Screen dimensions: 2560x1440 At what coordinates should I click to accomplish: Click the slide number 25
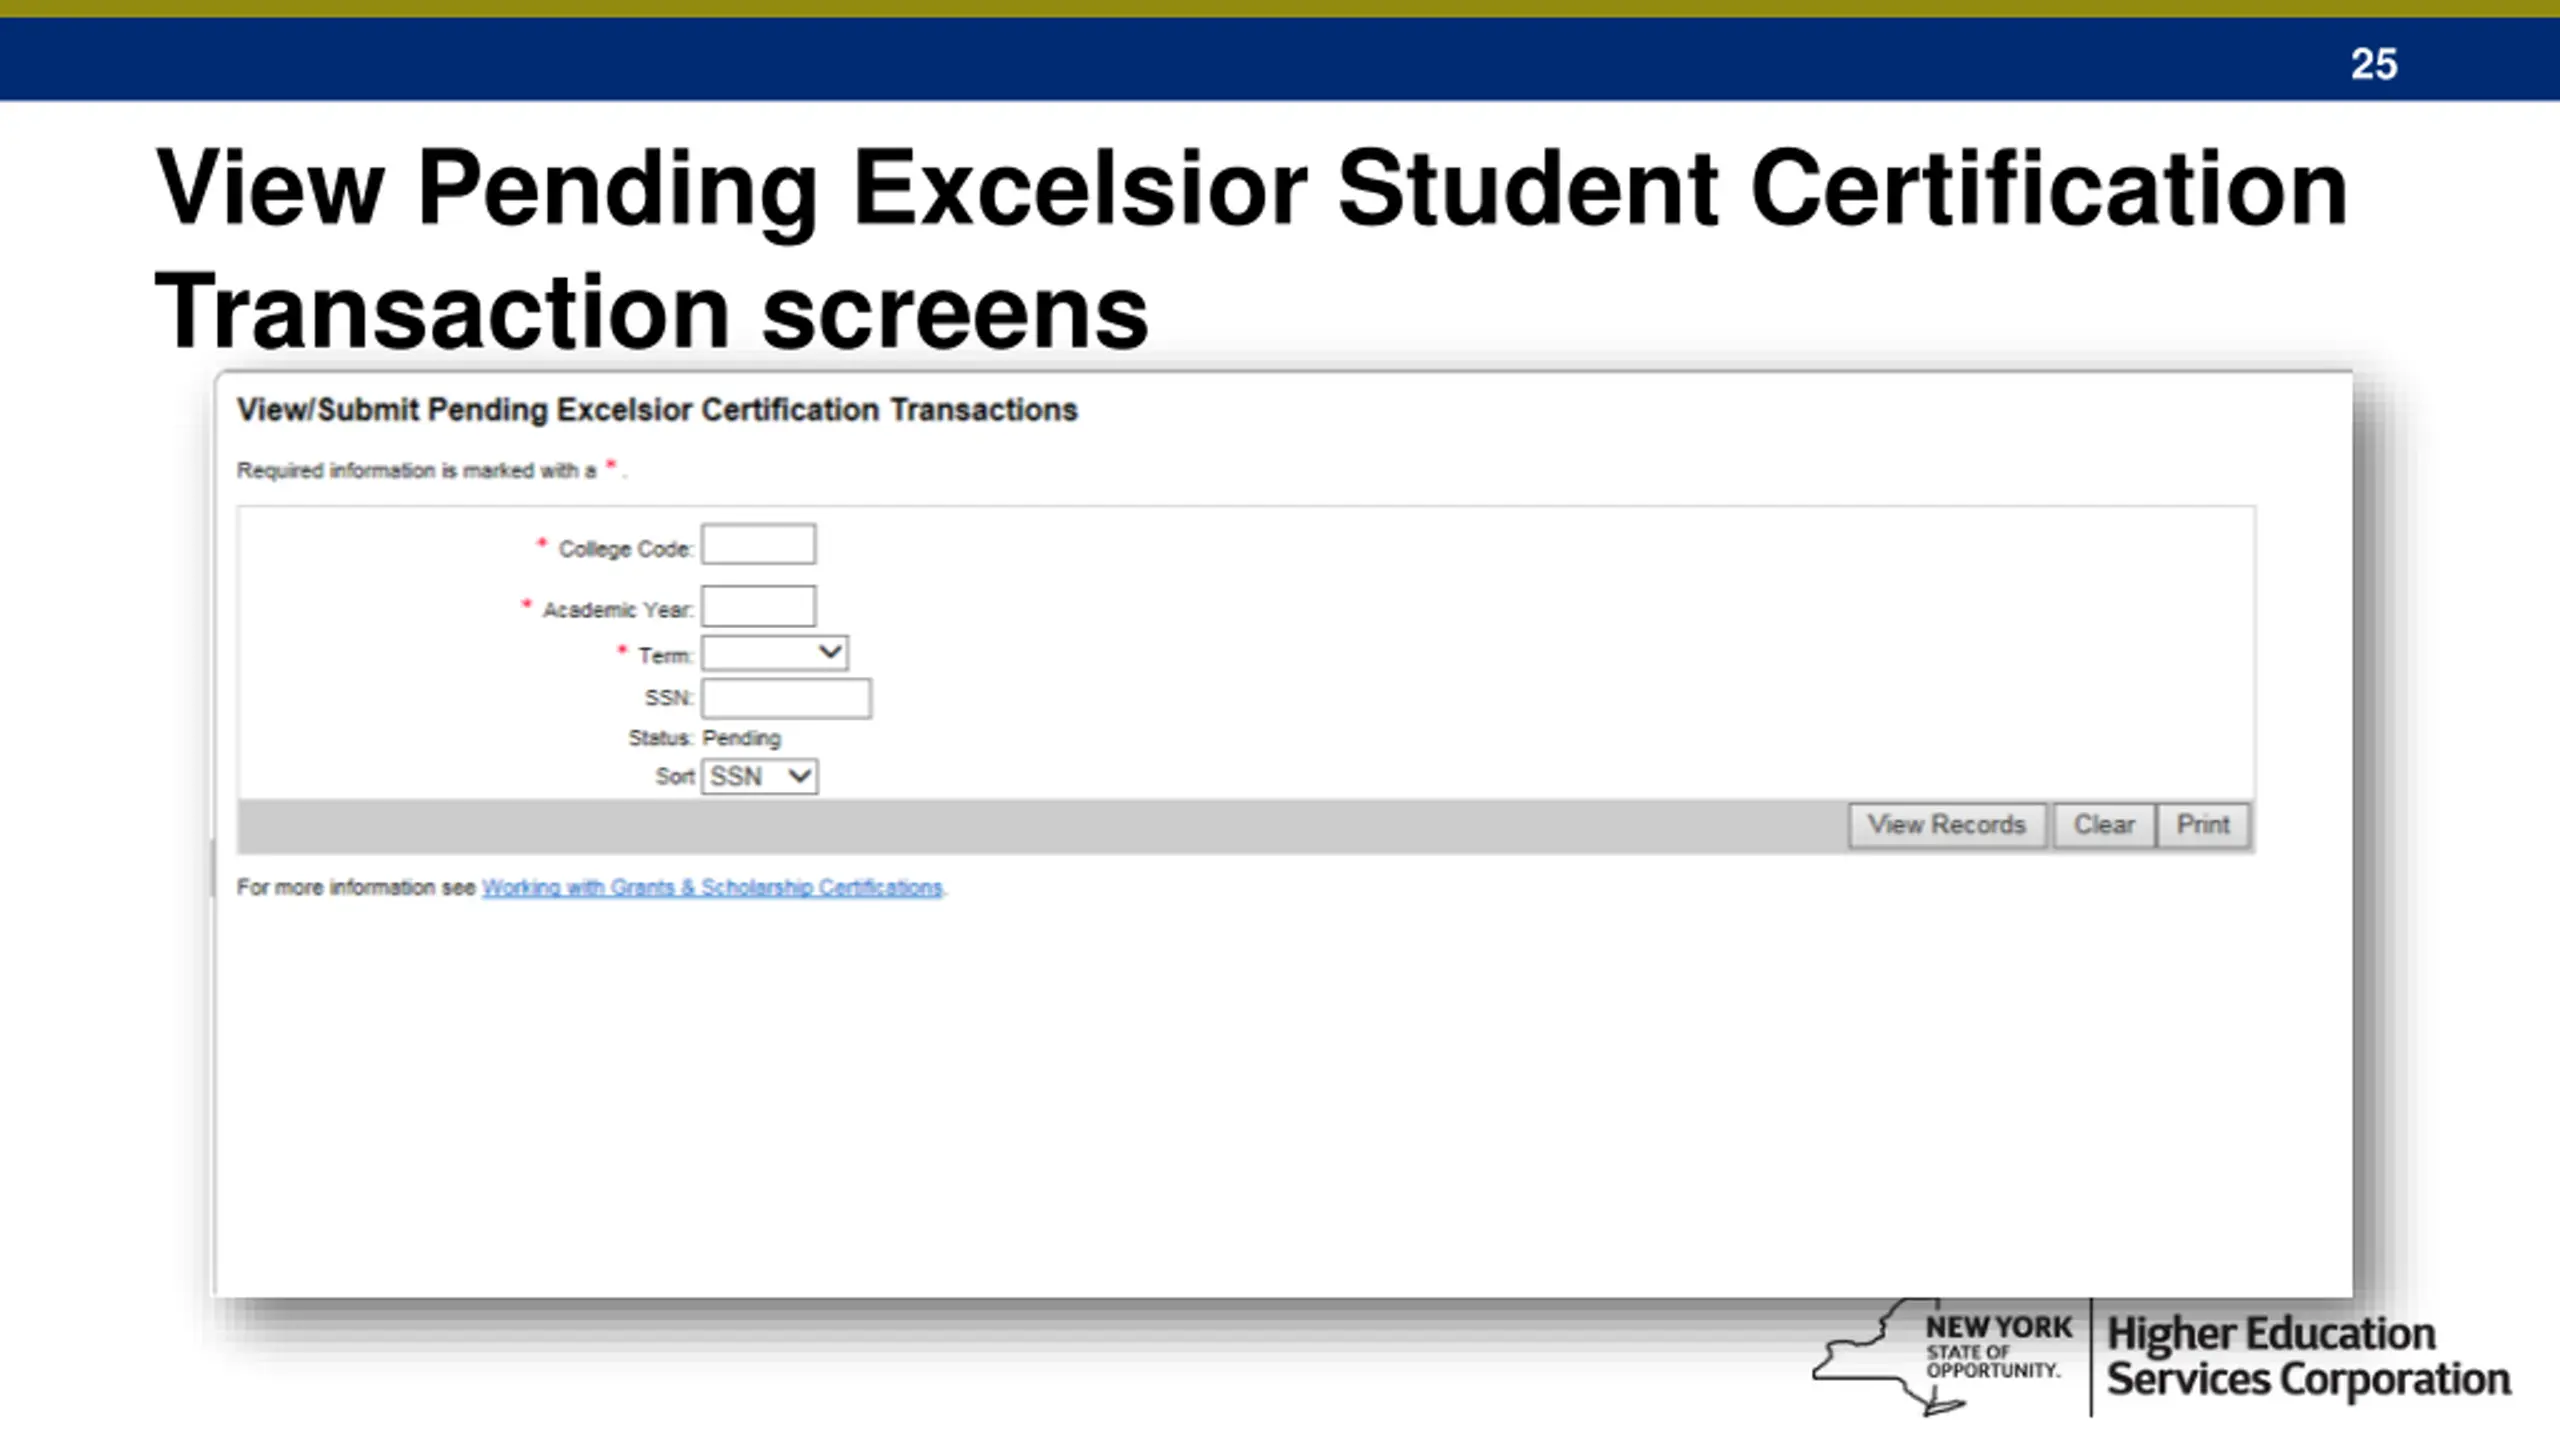2373,64
